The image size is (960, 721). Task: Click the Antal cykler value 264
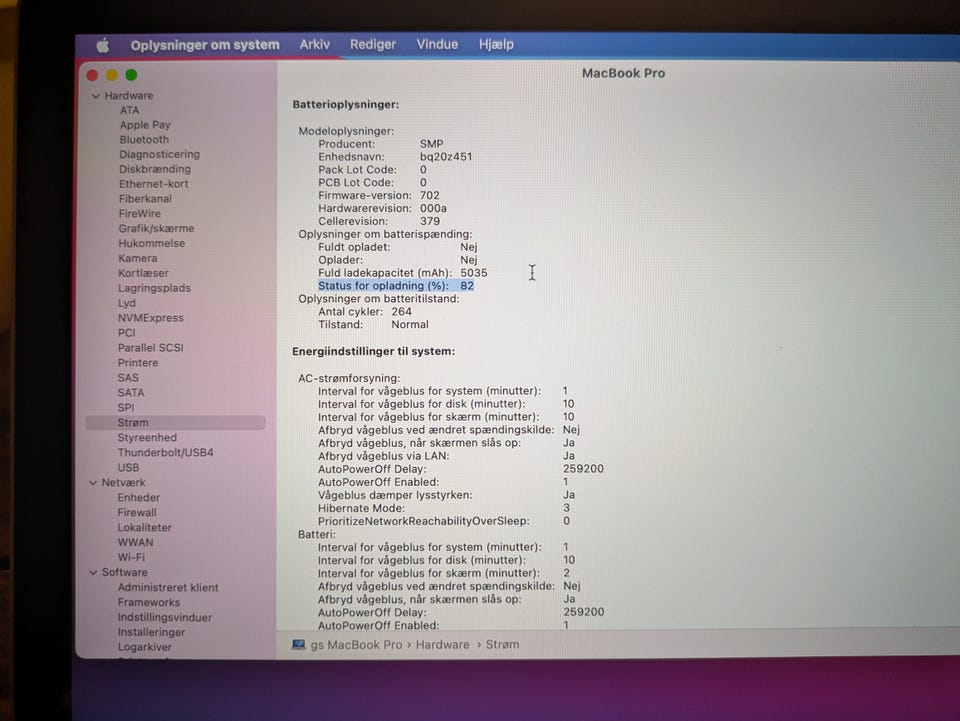401,312
